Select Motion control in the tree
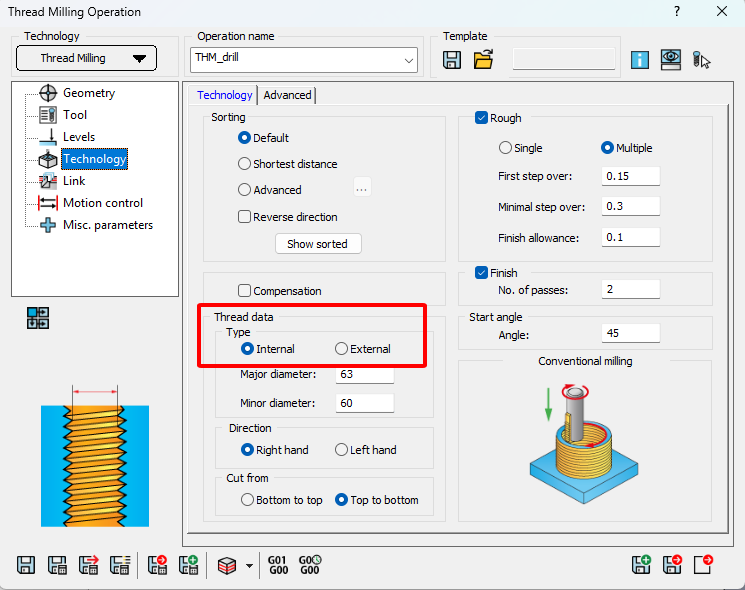The image size is (745, 590). coord(102,203)
